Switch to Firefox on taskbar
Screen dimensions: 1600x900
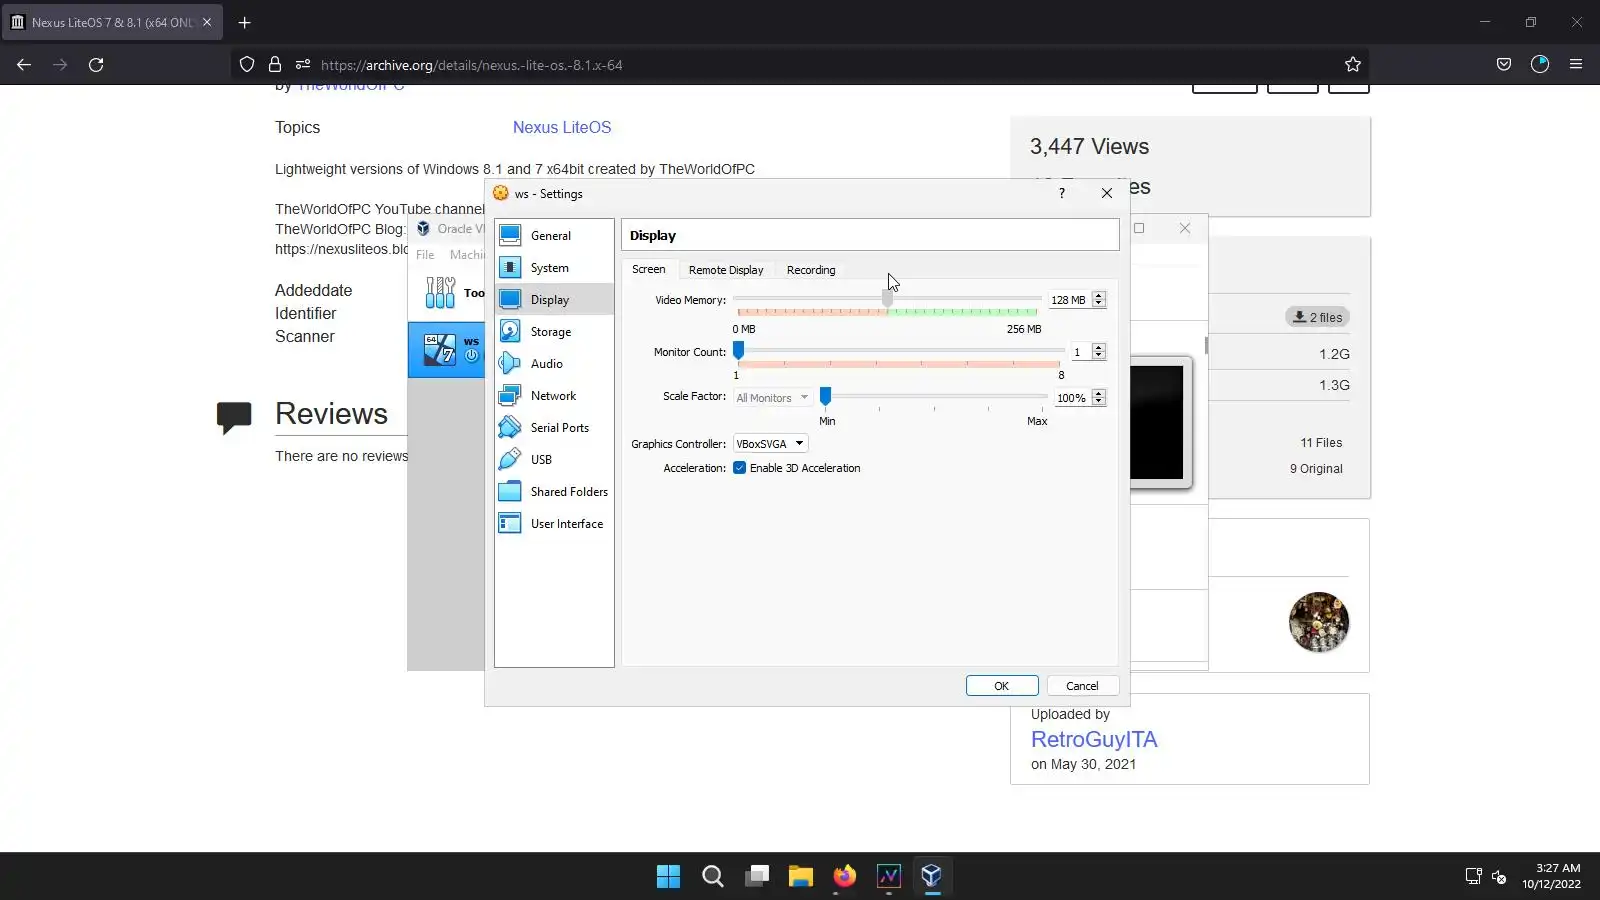click(x=844, y=877)
